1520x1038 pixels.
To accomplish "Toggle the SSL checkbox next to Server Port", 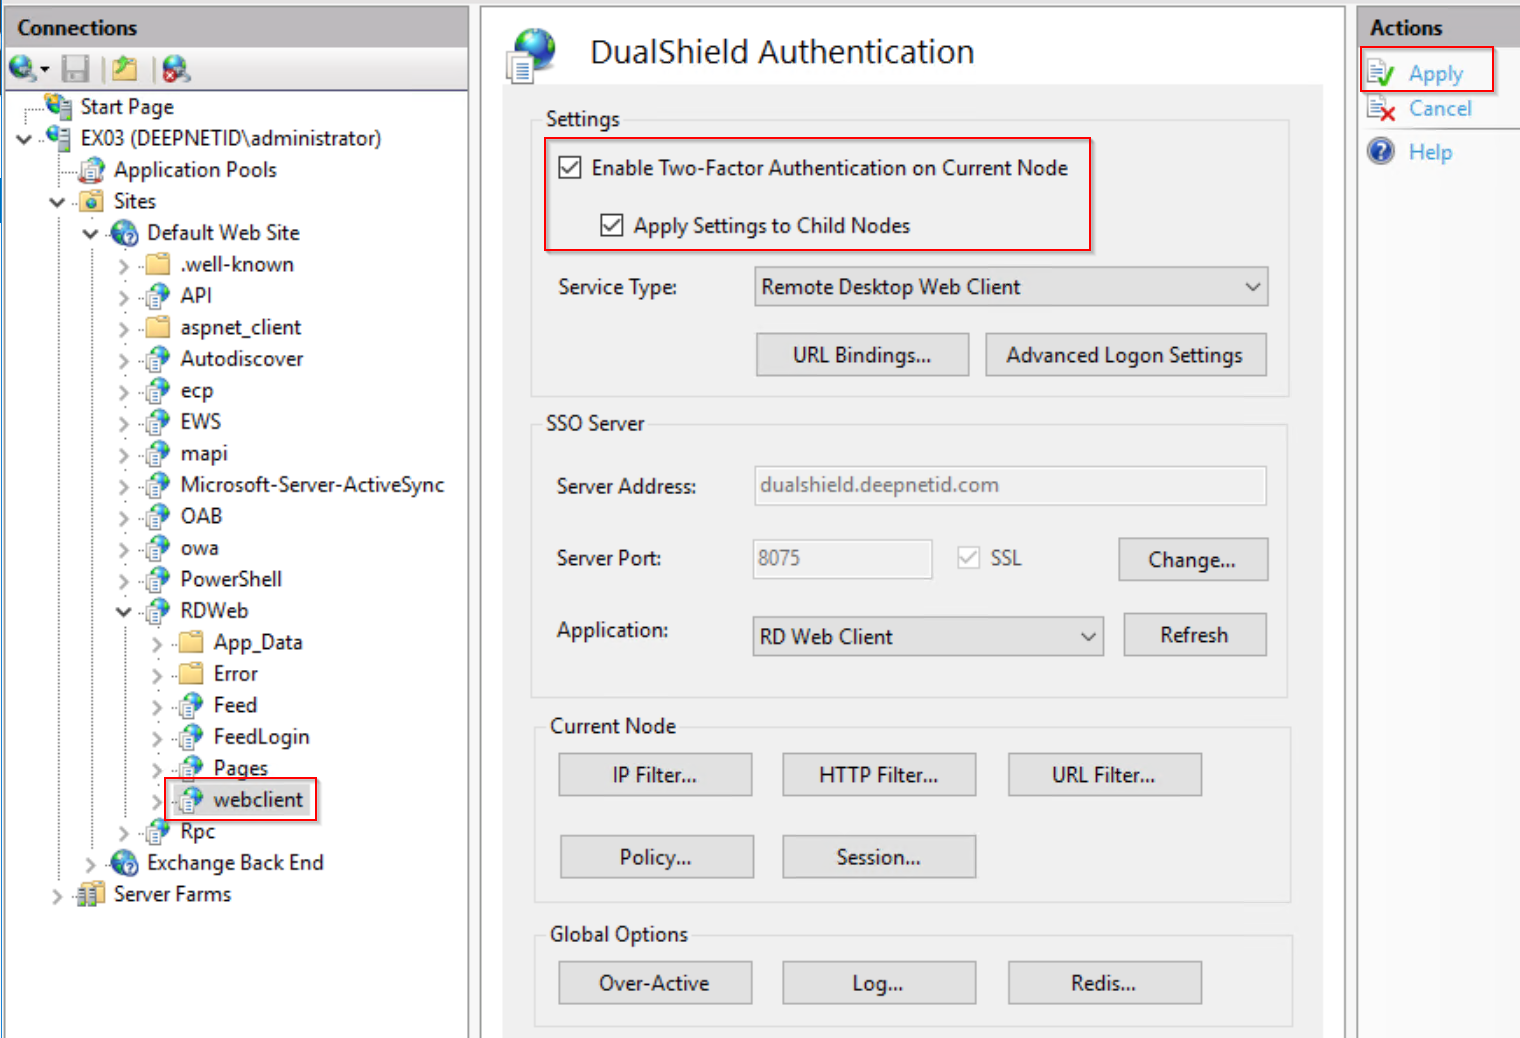I will point(968,557).
